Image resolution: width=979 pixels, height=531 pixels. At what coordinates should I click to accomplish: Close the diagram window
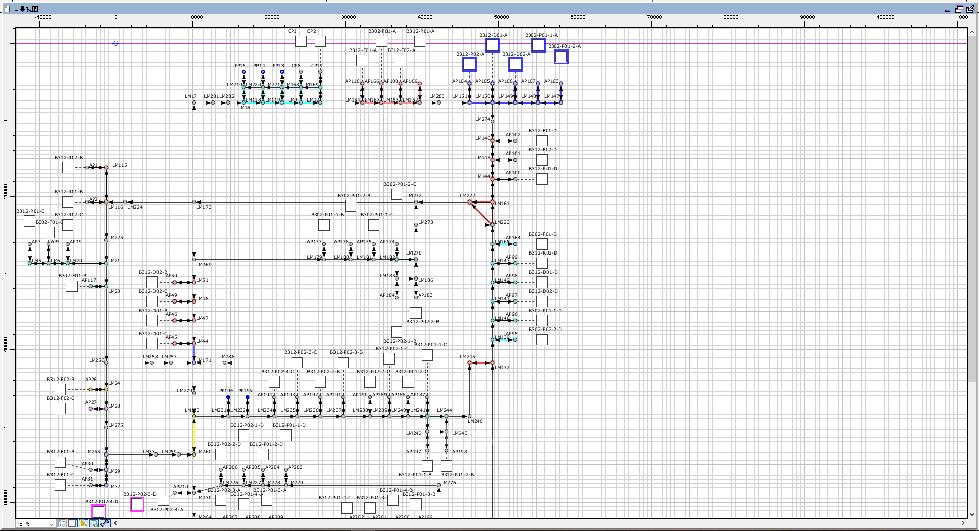pos(971,7)
